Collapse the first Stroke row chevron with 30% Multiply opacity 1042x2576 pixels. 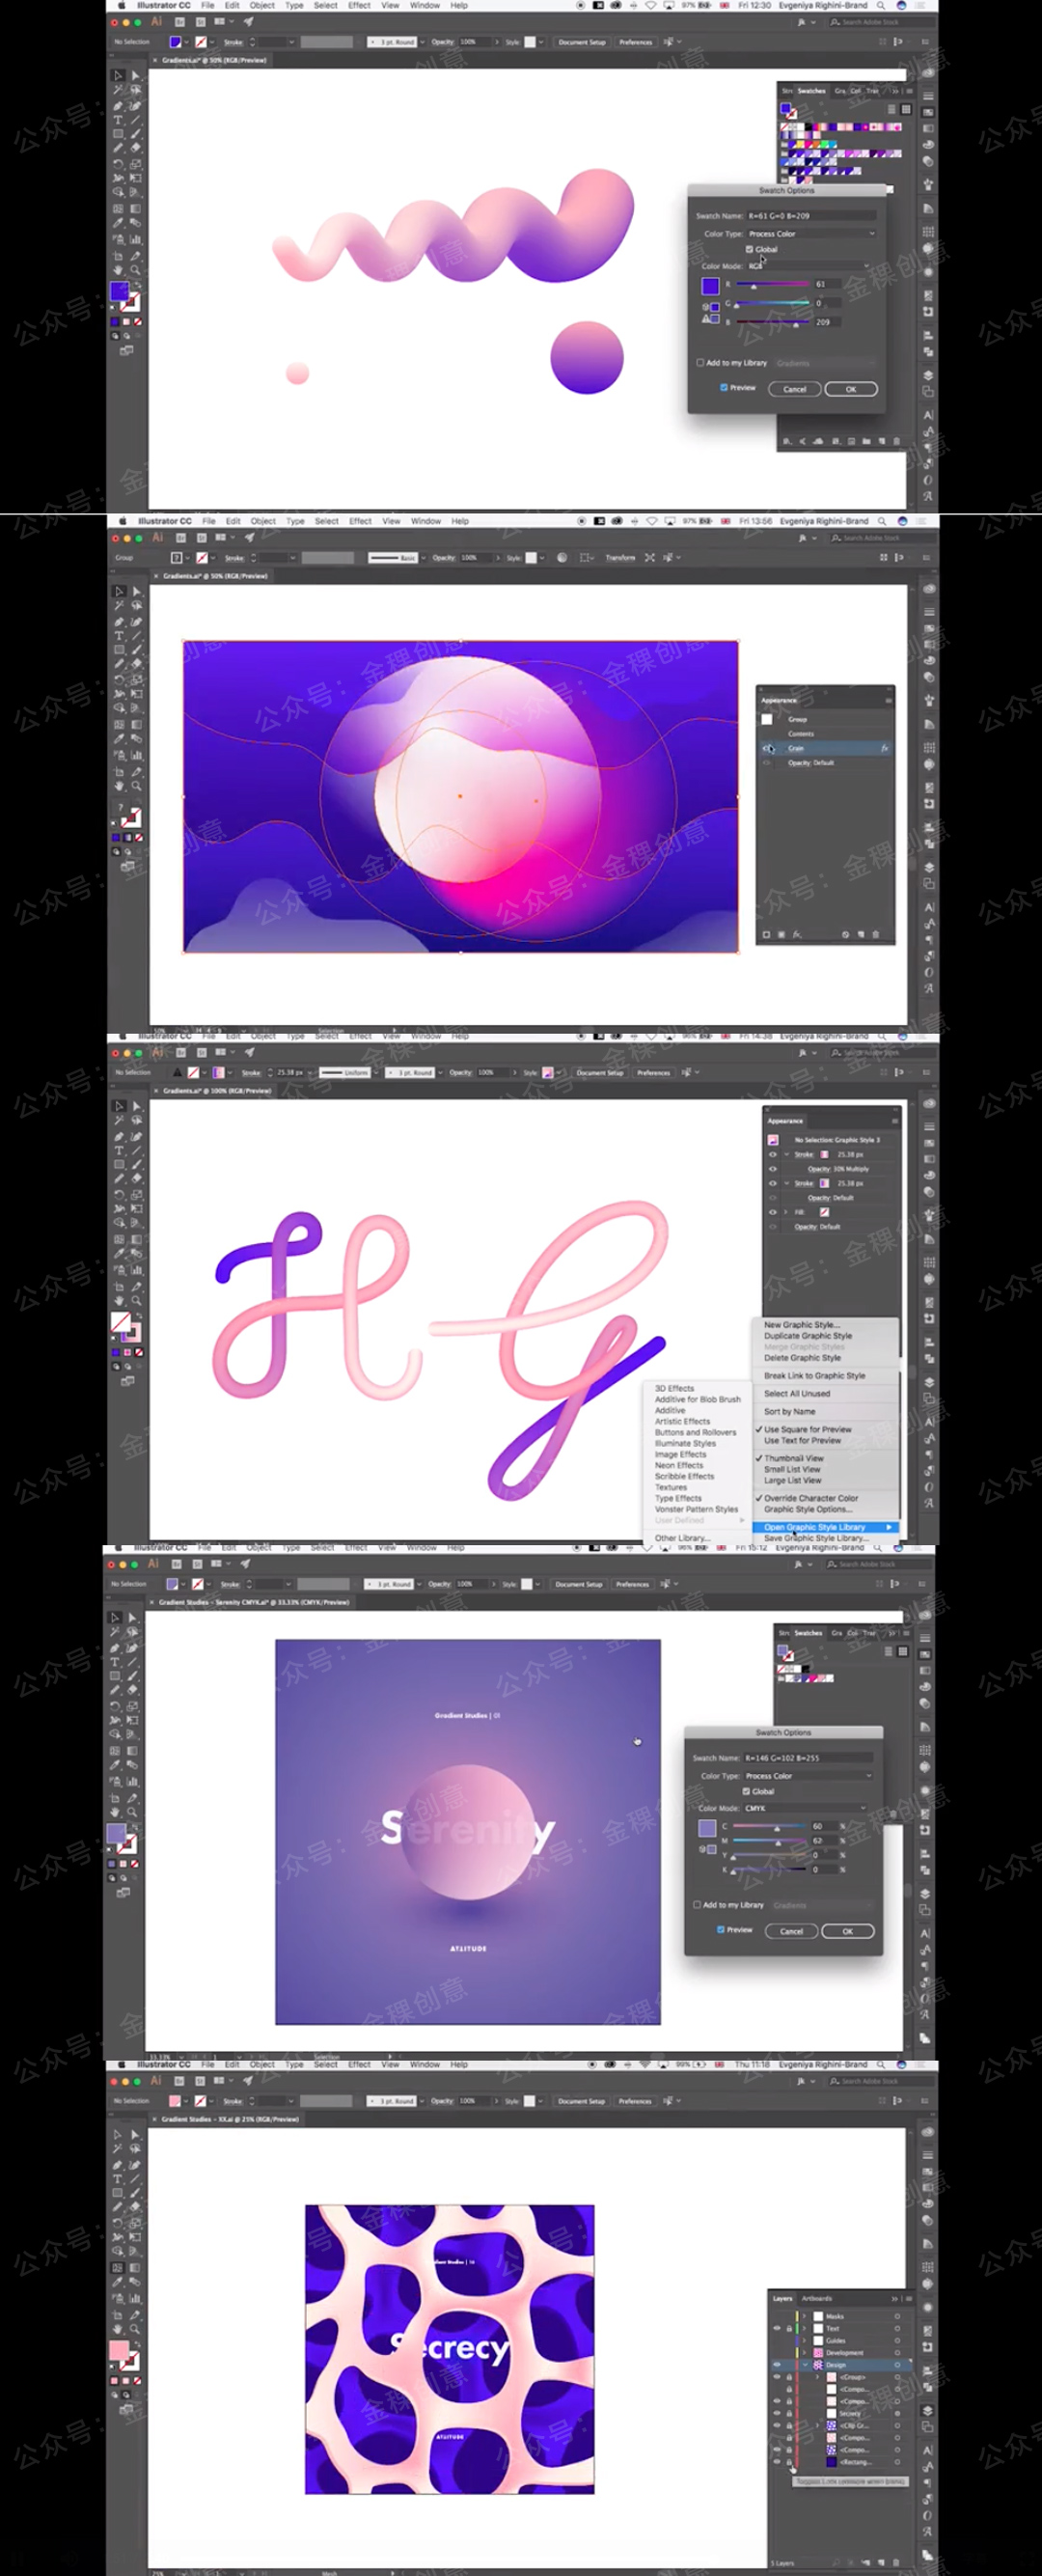pos(786,1154)
